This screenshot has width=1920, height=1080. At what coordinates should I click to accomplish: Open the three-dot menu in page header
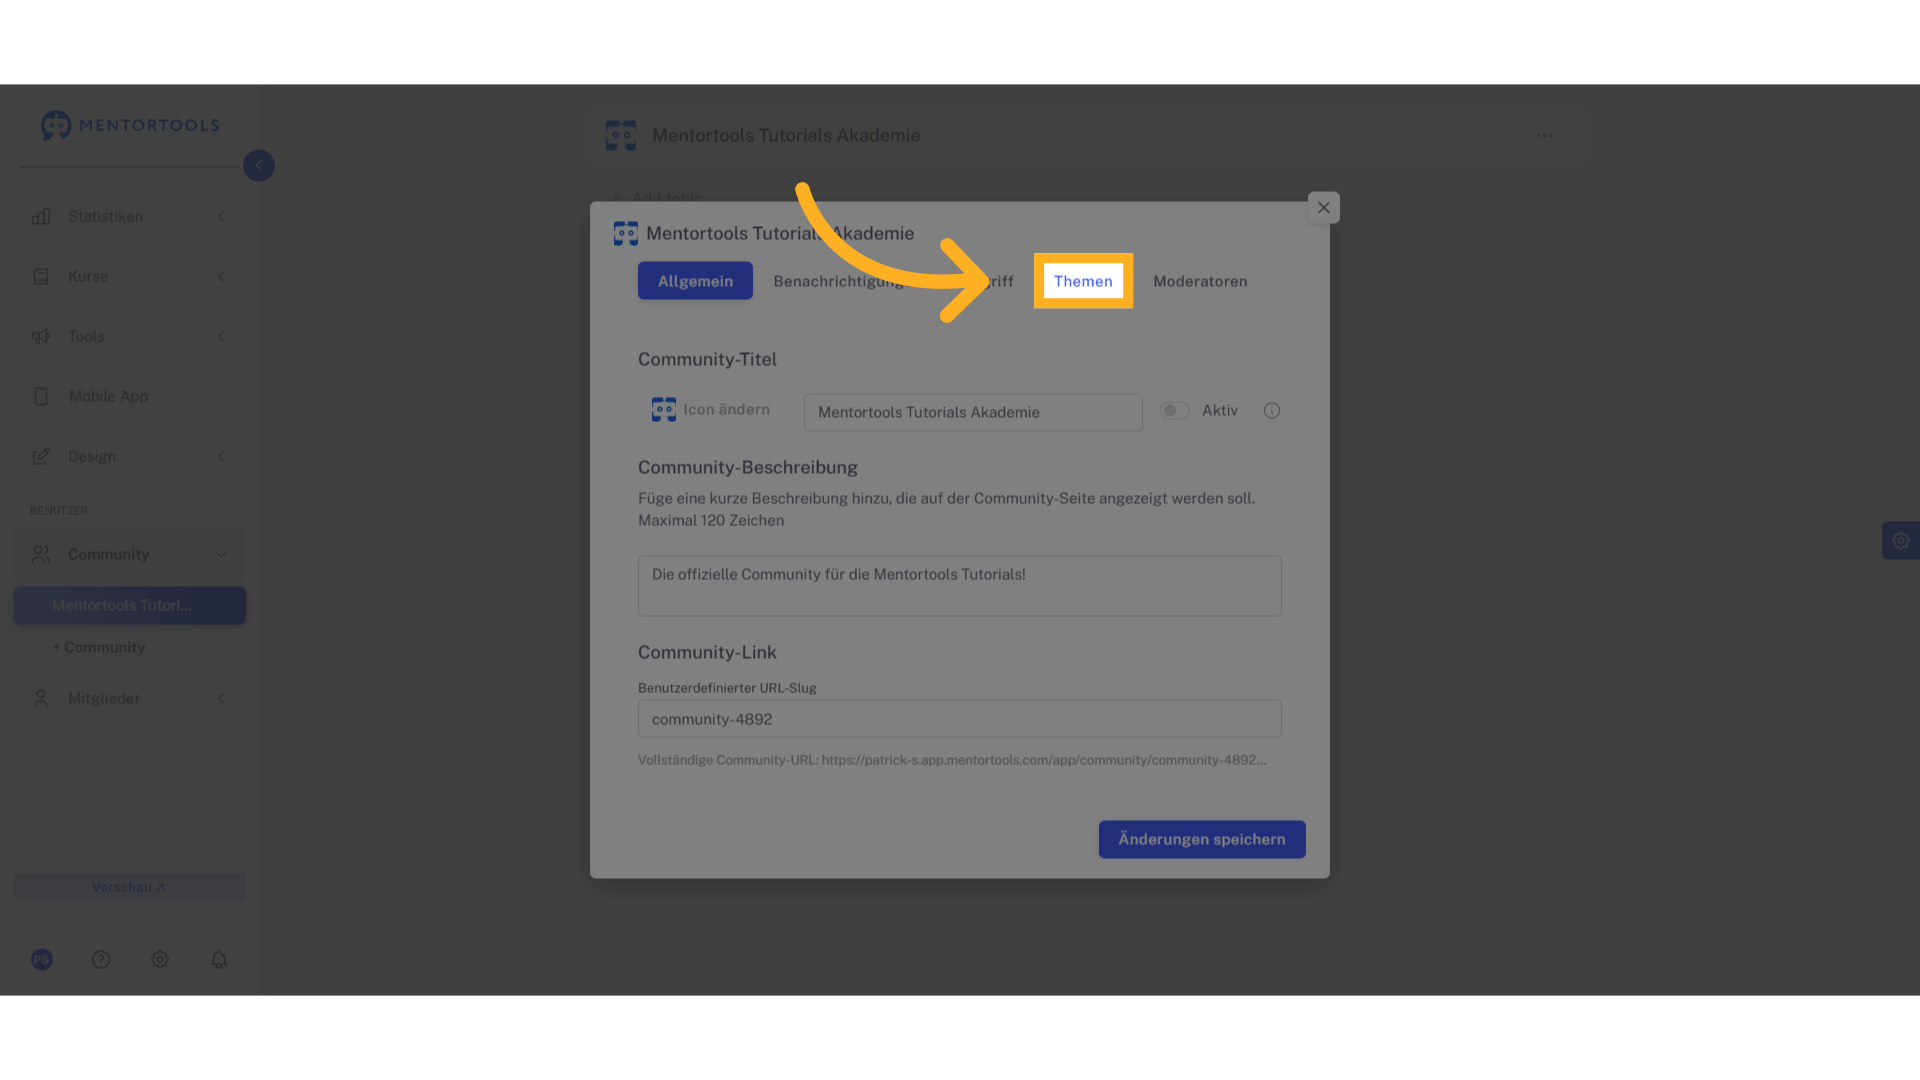[1545, 136]
